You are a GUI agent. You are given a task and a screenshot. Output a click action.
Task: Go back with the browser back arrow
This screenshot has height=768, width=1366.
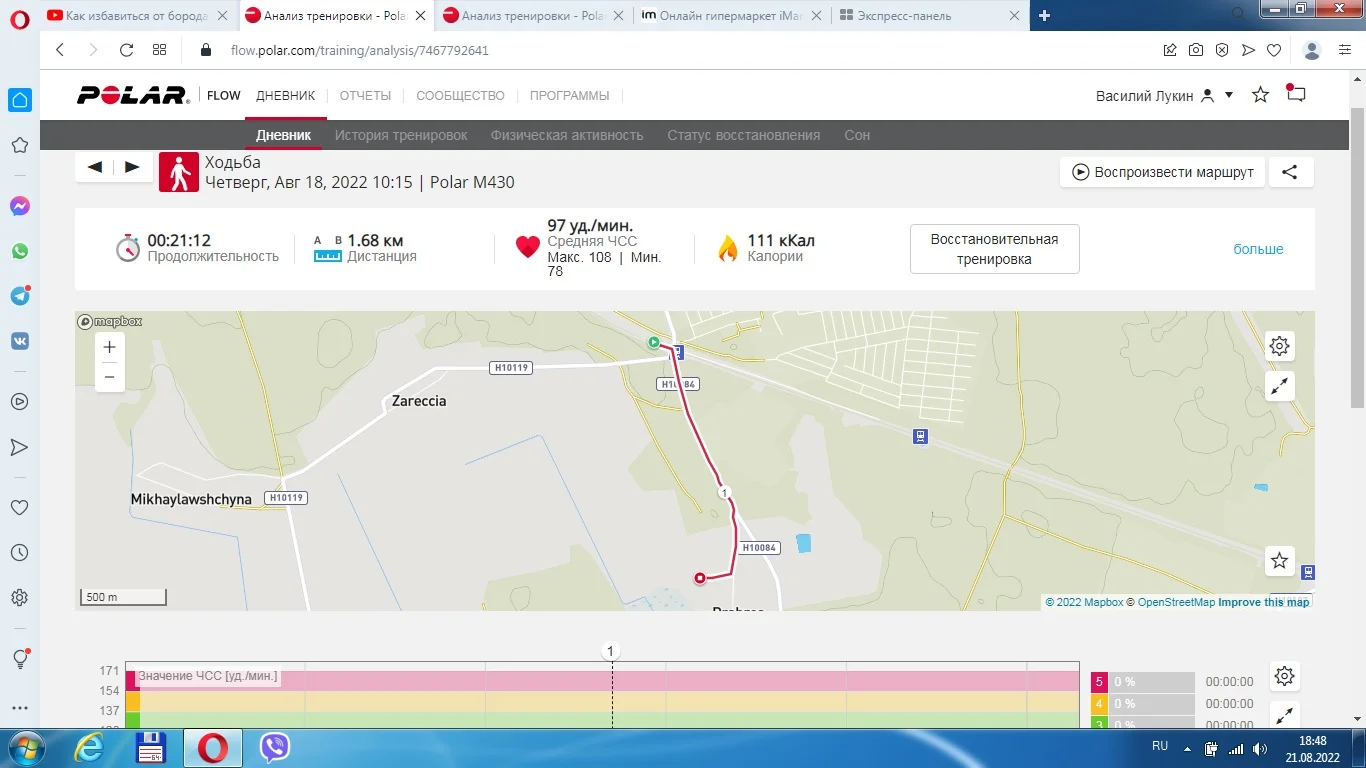(x=60, y=50)
